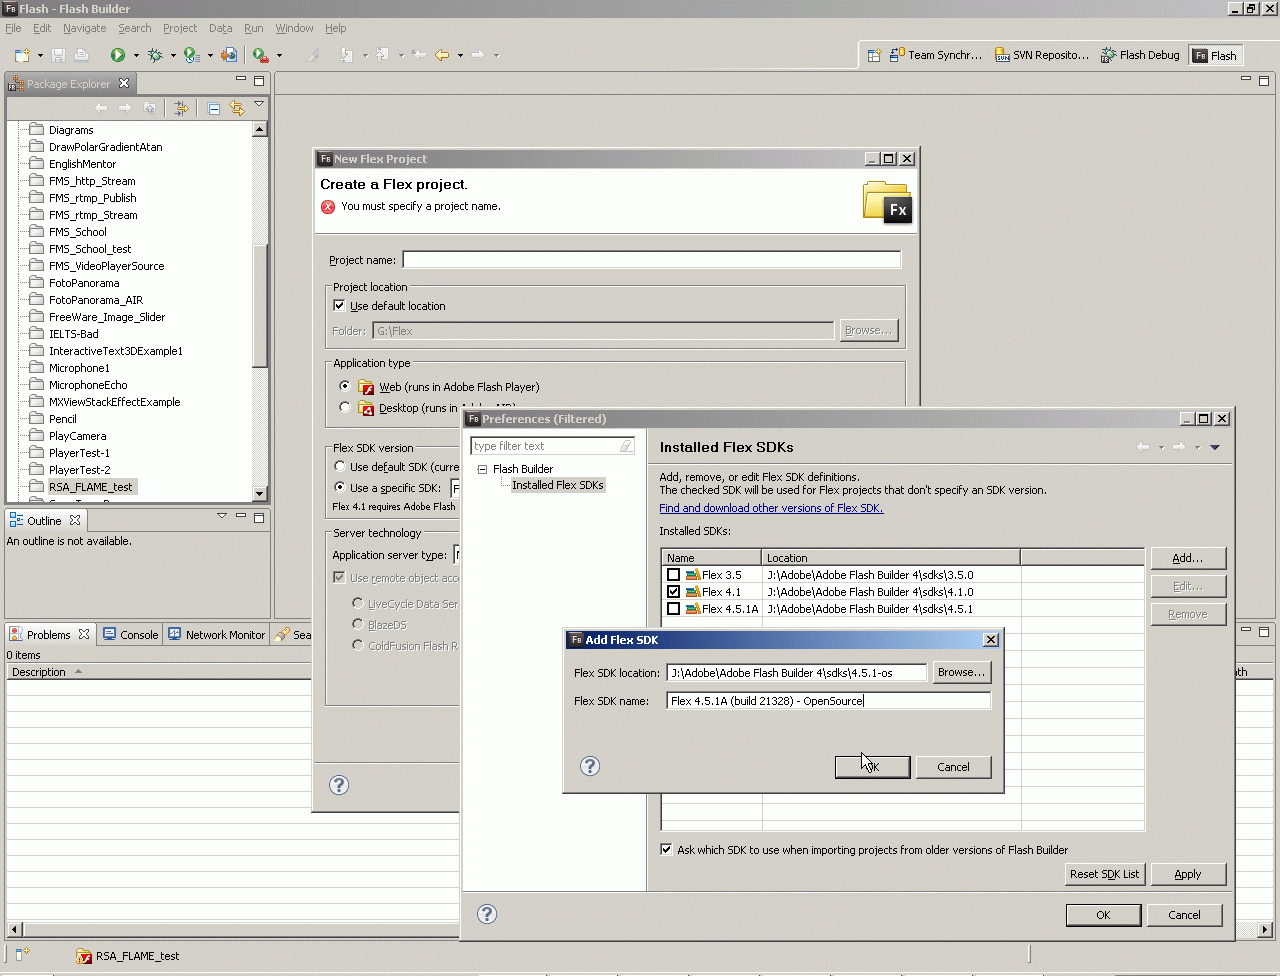This screenshot has height=976, width=1280.
Task: Toggle Link with Editor in Package Explorer
Action: [x=237, y=108]
